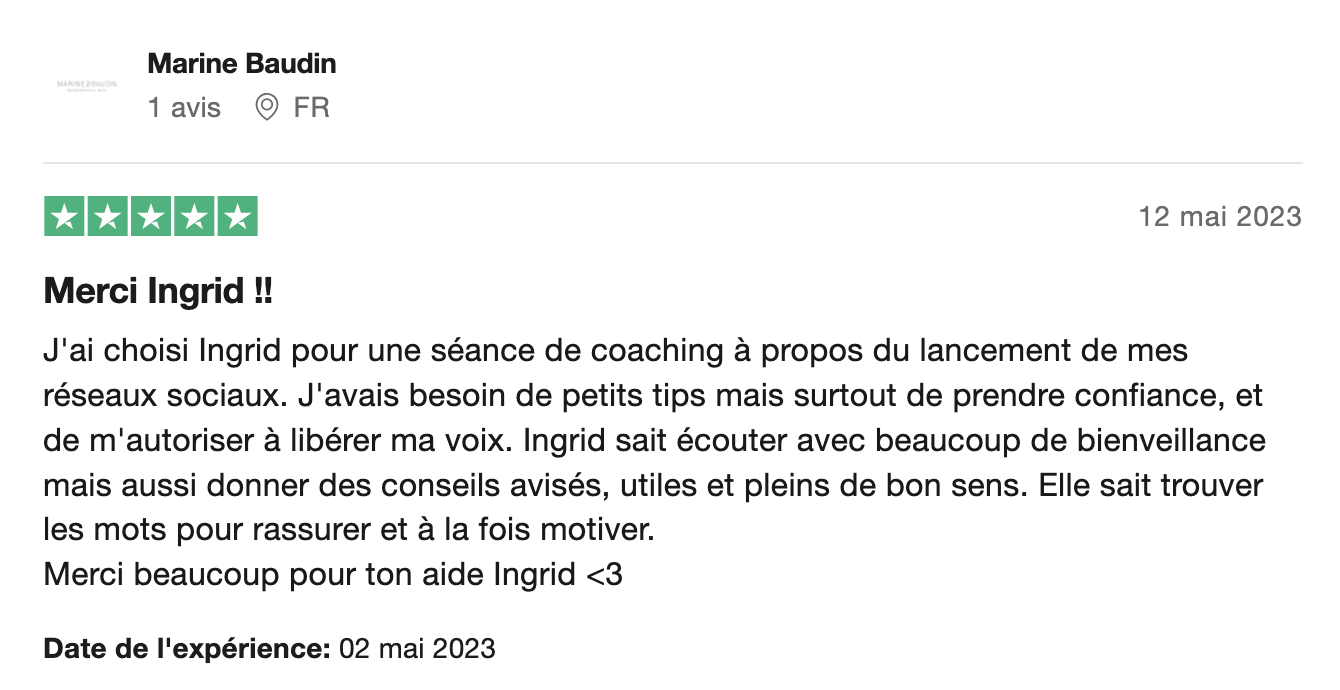Click the experience date 02 mai 2023
The width and height of the screenshot is (1340, 690).
[x=417, y=649]
